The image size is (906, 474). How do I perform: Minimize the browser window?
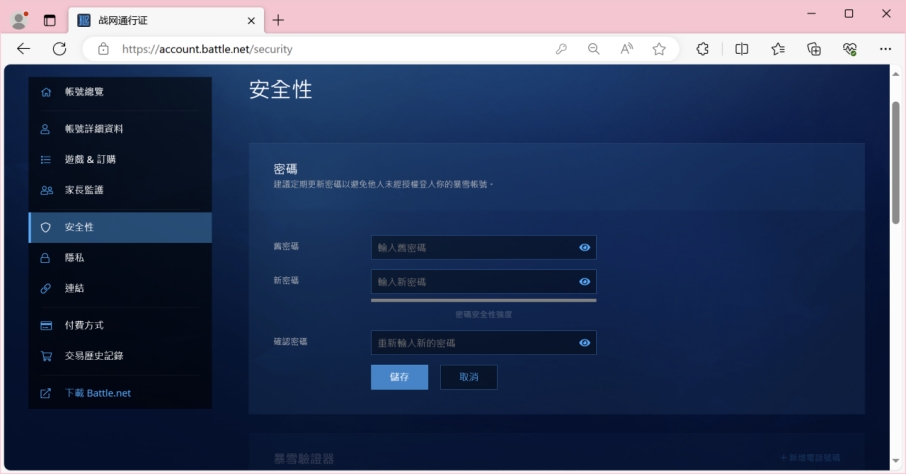pyautogui.click(x=811, y=13)
